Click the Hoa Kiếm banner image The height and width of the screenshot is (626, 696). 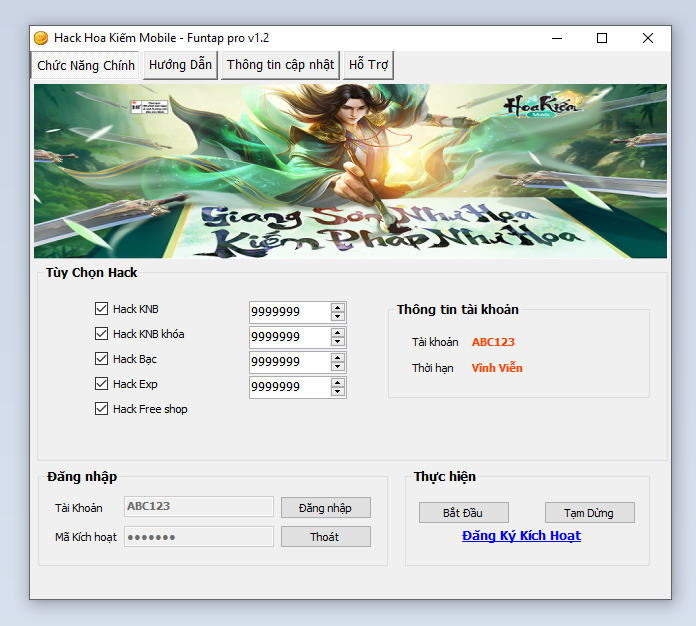pyautogui.click(x=350, y=171)
